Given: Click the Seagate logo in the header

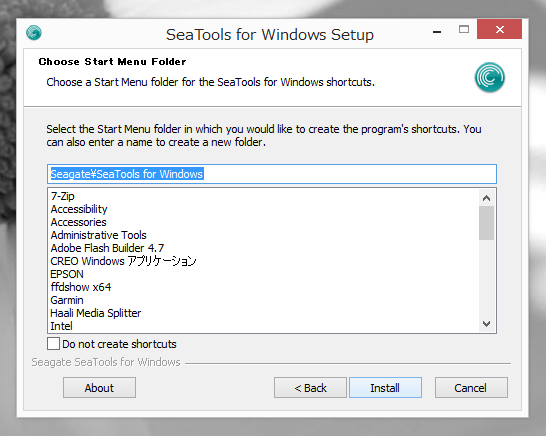Looking at the screenshot, I should tap(490, 77).
